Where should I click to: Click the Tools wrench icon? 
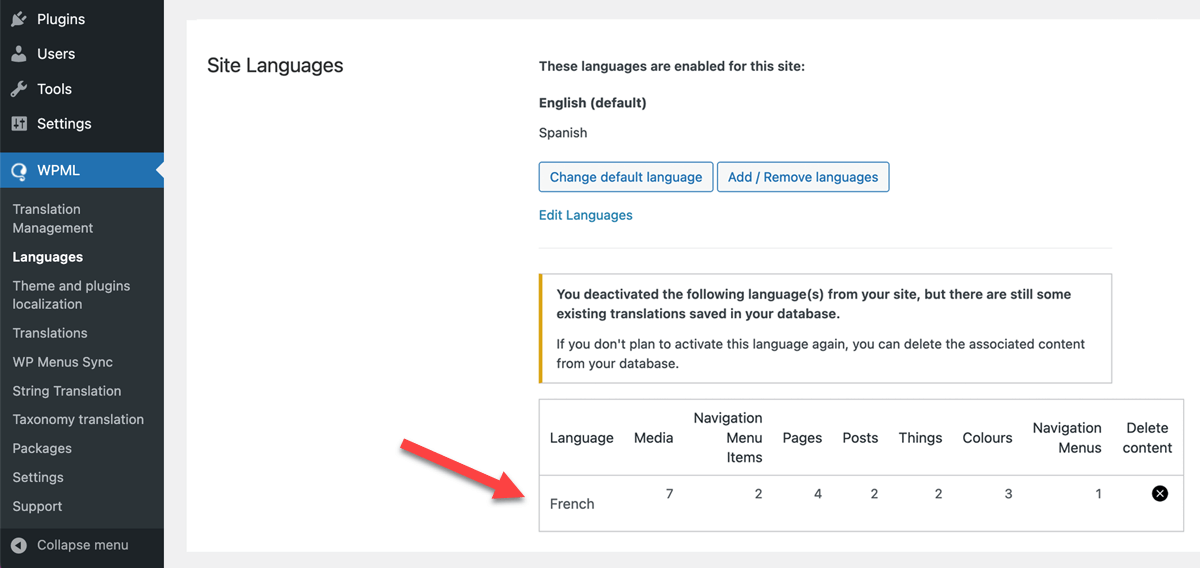tap(19, 89)
